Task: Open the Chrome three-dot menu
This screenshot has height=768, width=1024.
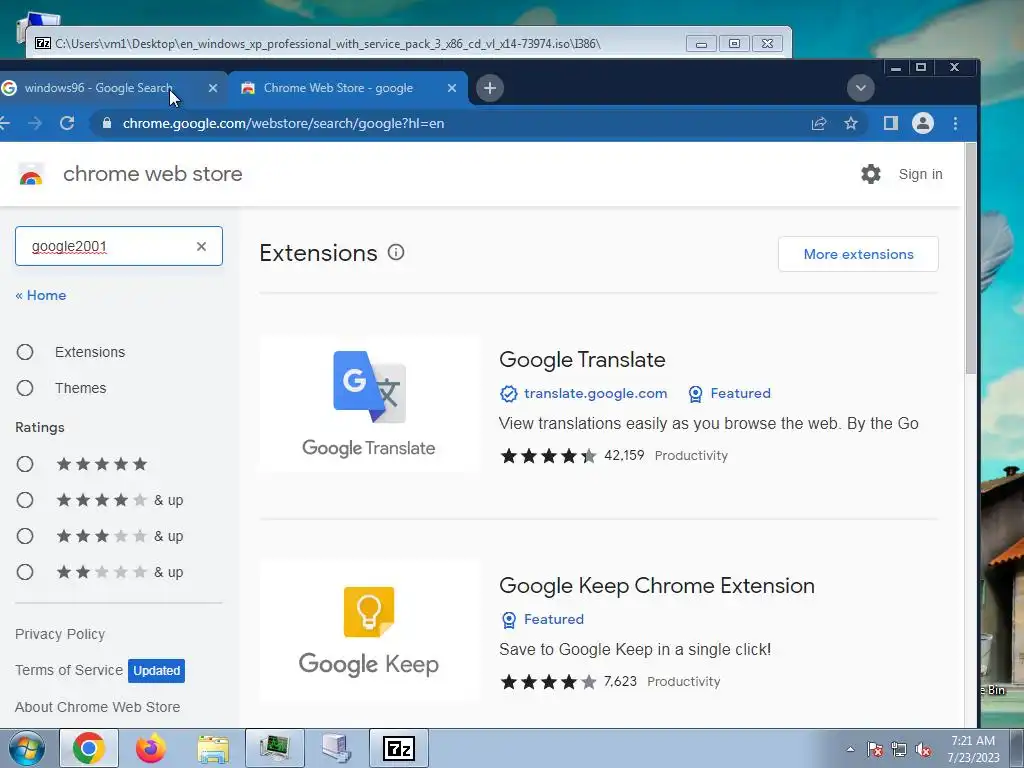Action: click(x=955, y=123)
